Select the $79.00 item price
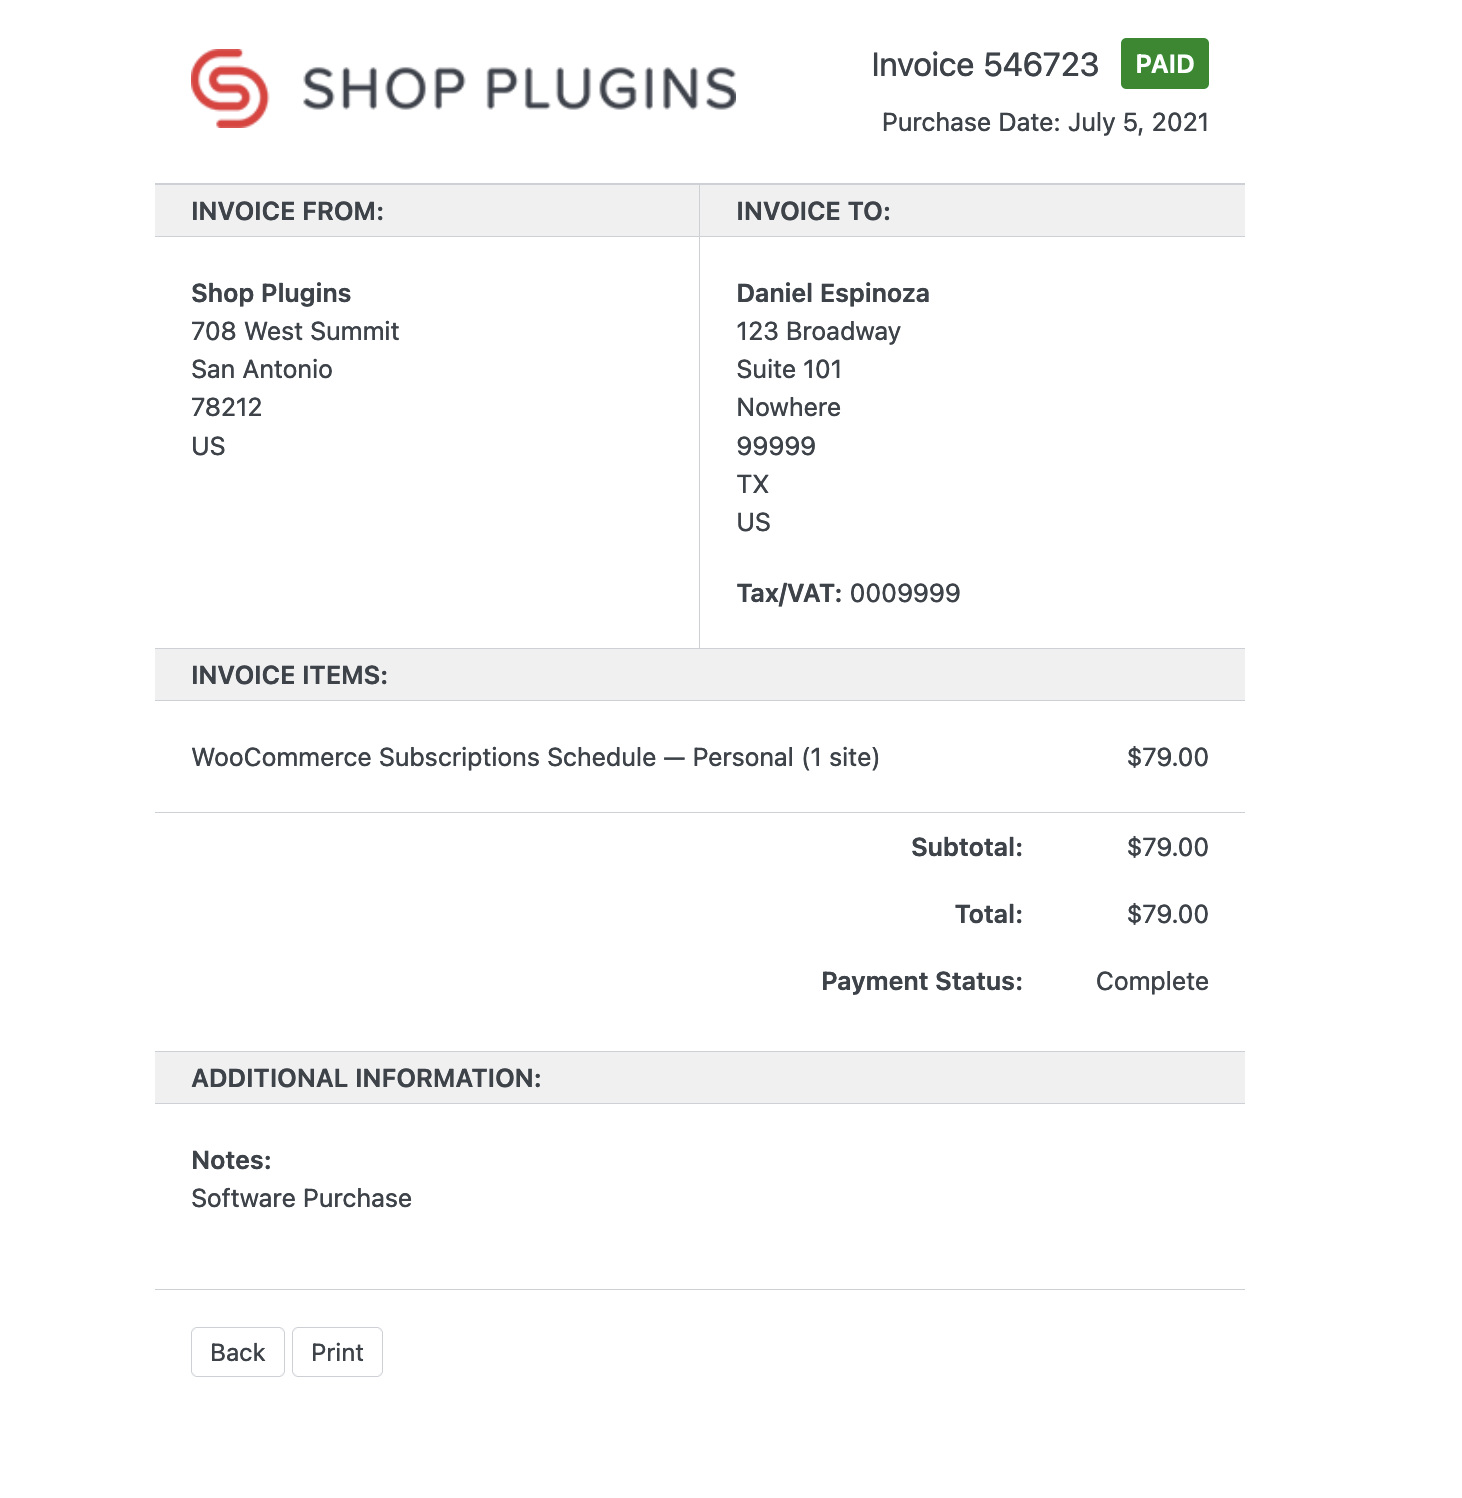The width and height of the screenshot is (1462, 1498). (x=1167, y=757)
